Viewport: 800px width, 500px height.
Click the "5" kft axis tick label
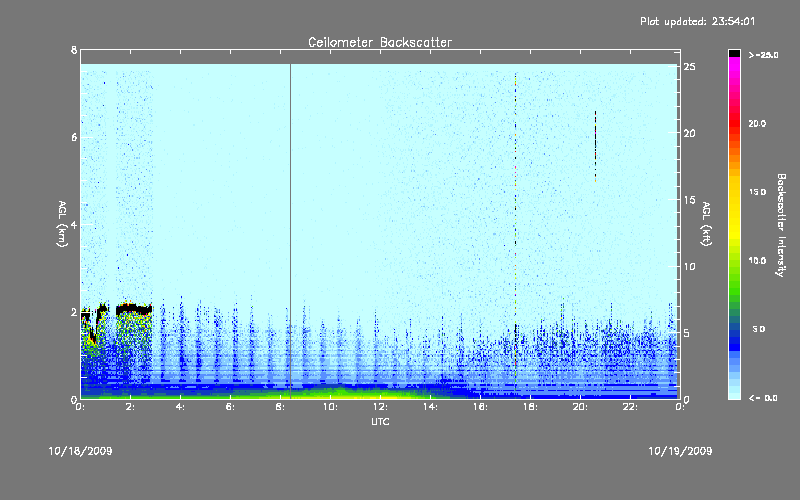pos(687,333)
